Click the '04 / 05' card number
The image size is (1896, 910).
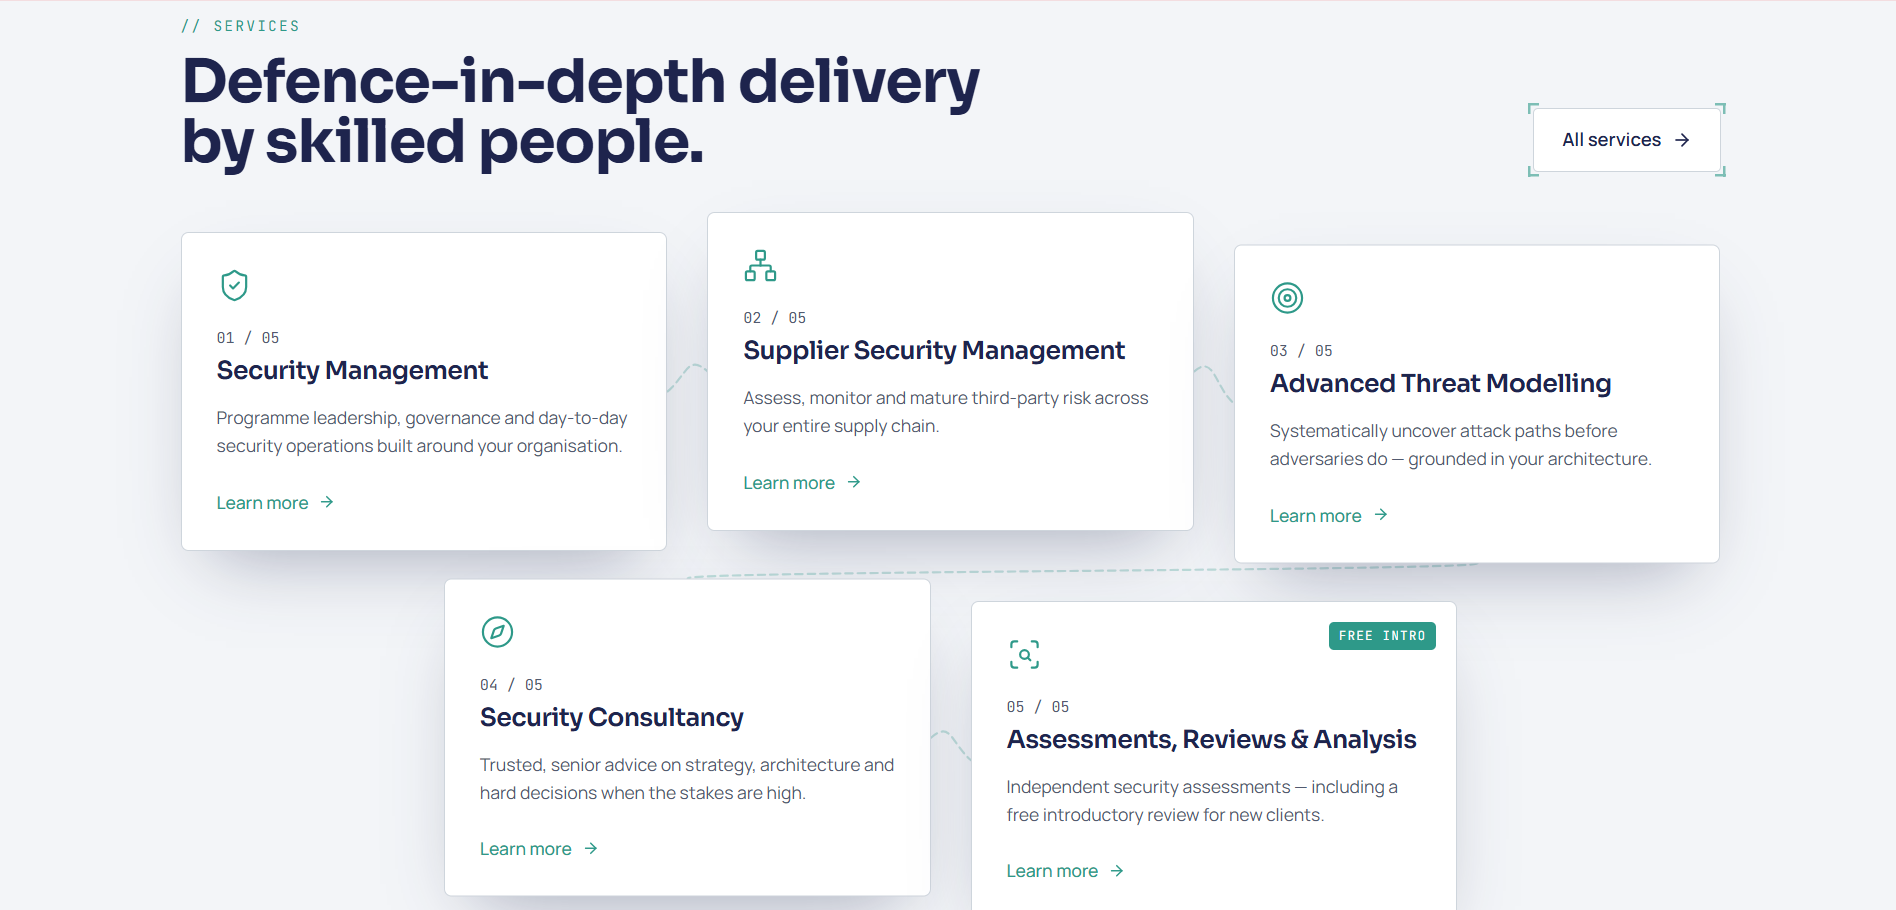[x=511, y=685]
